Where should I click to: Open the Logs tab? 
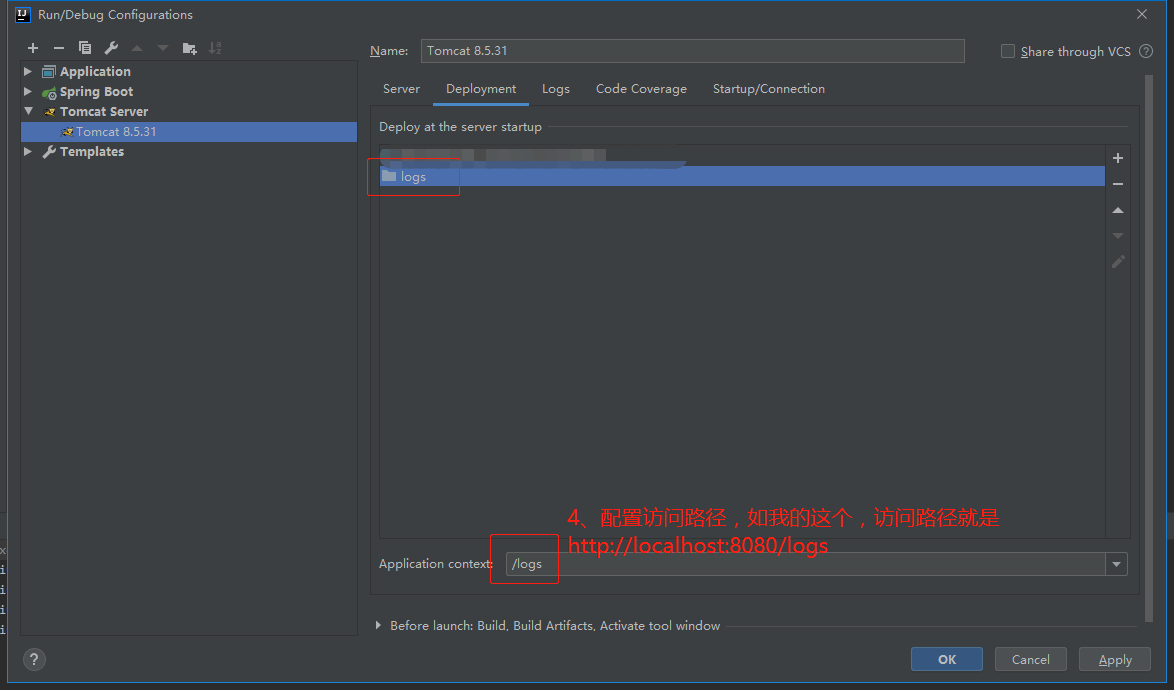coord(556,88)
